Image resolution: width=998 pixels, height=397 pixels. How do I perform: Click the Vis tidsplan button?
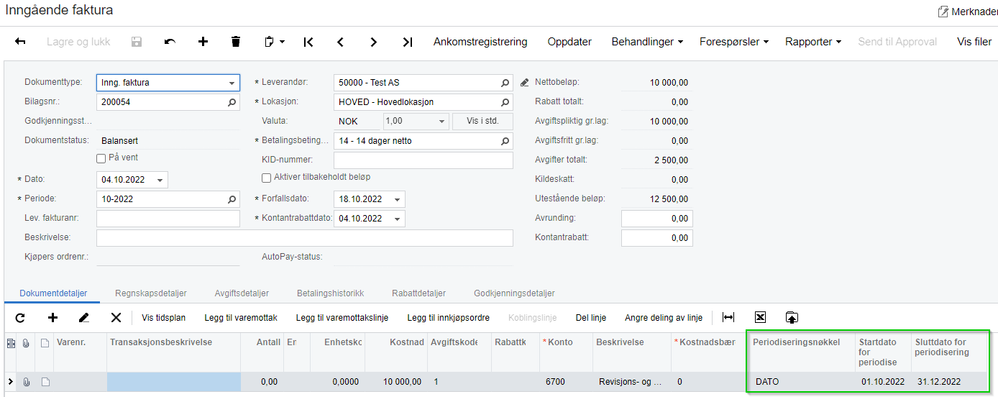click(164, 317)
